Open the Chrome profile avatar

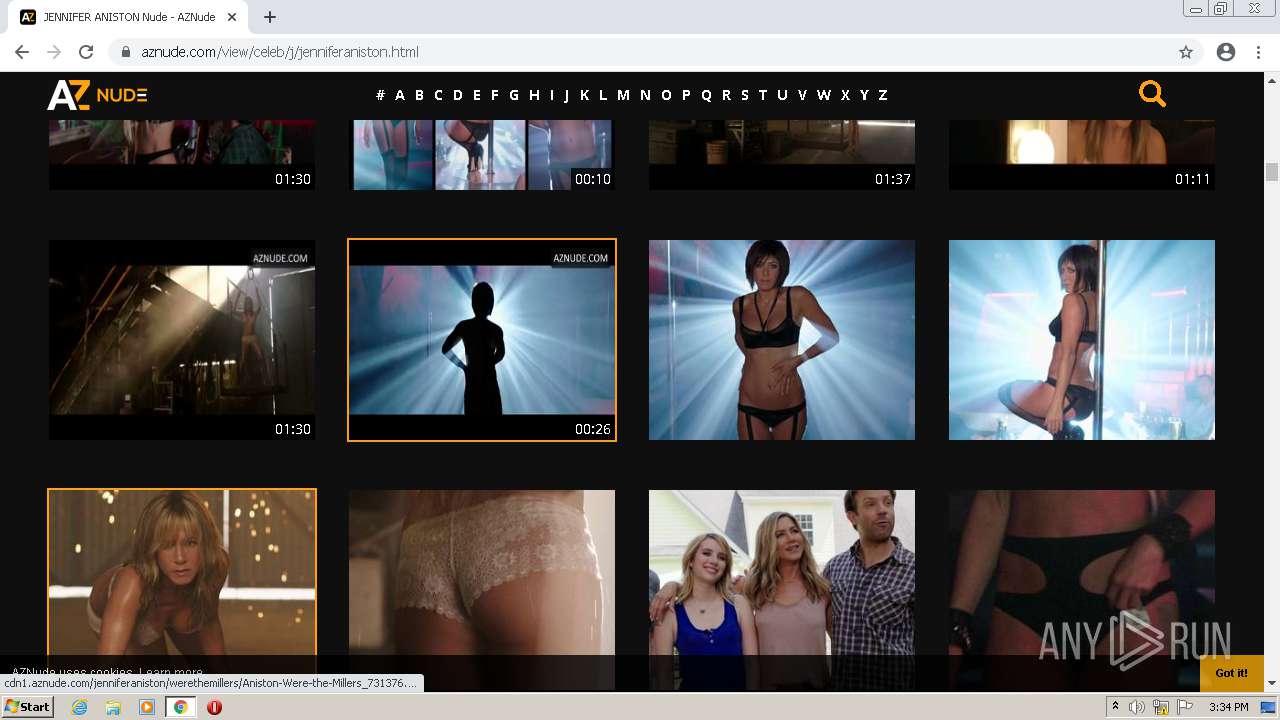point(1226,52)
